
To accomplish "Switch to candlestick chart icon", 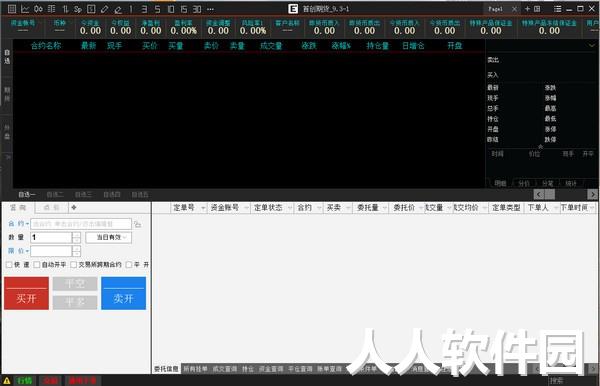I will point(38,9).
